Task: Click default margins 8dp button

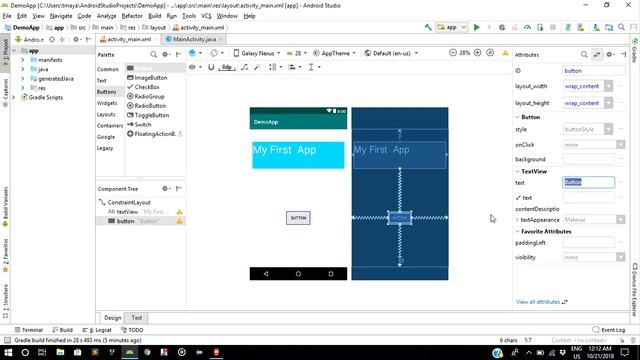Action: [227, 67]
